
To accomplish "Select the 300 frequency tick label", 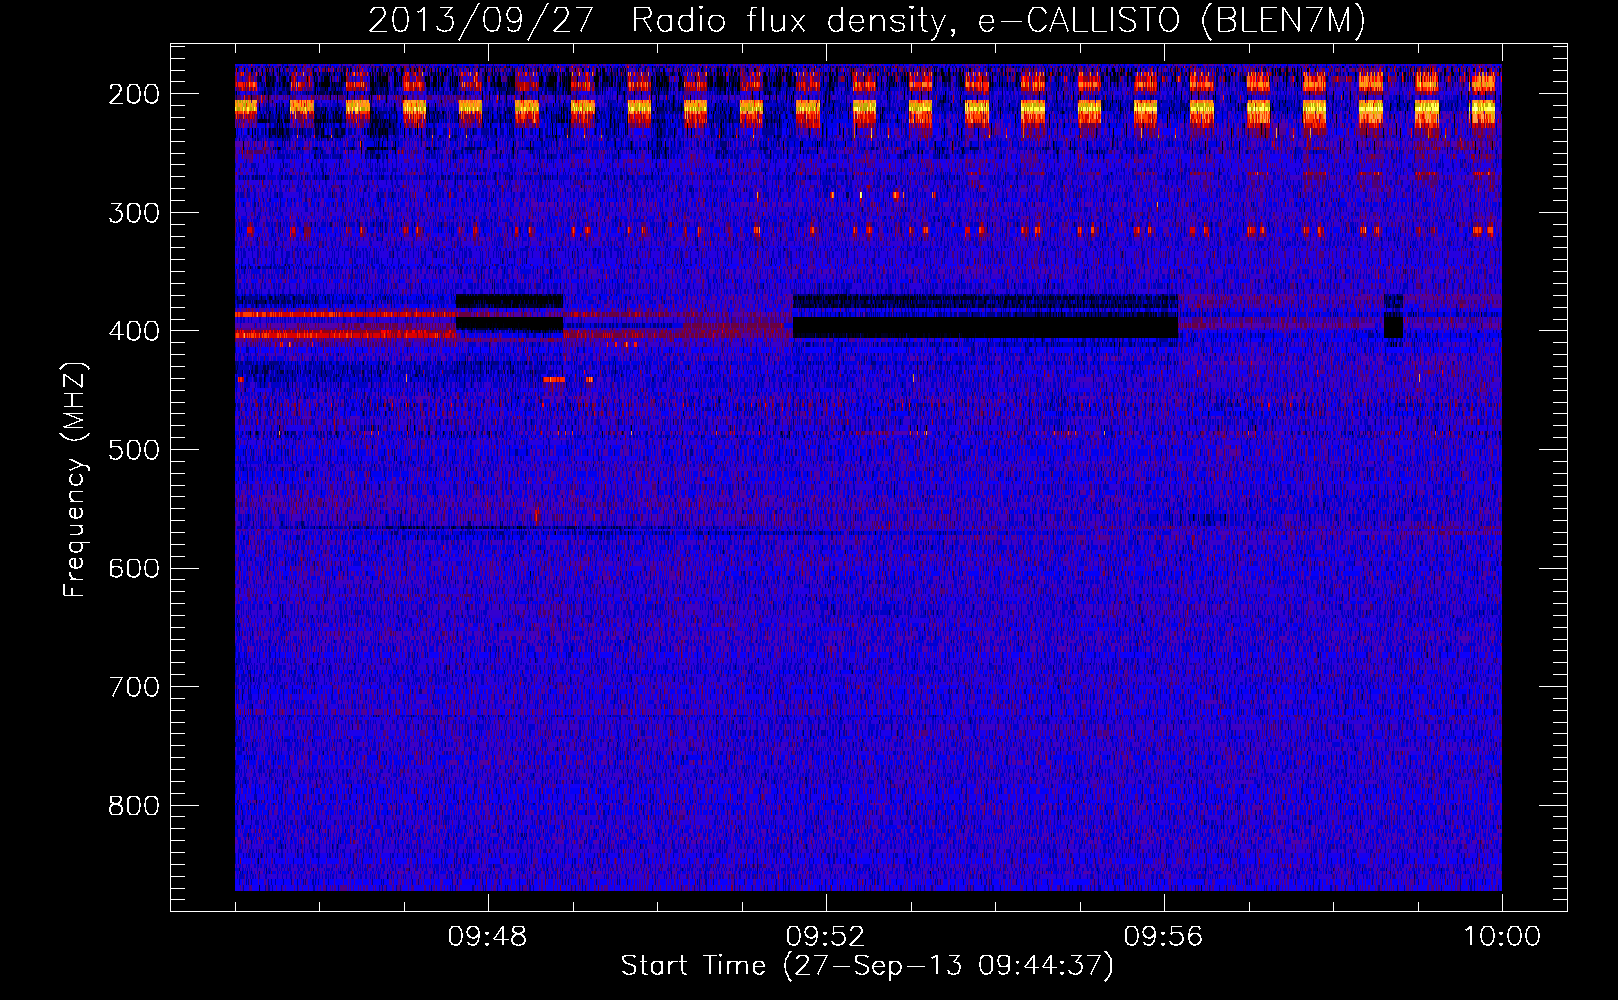I will coord(134,213).
